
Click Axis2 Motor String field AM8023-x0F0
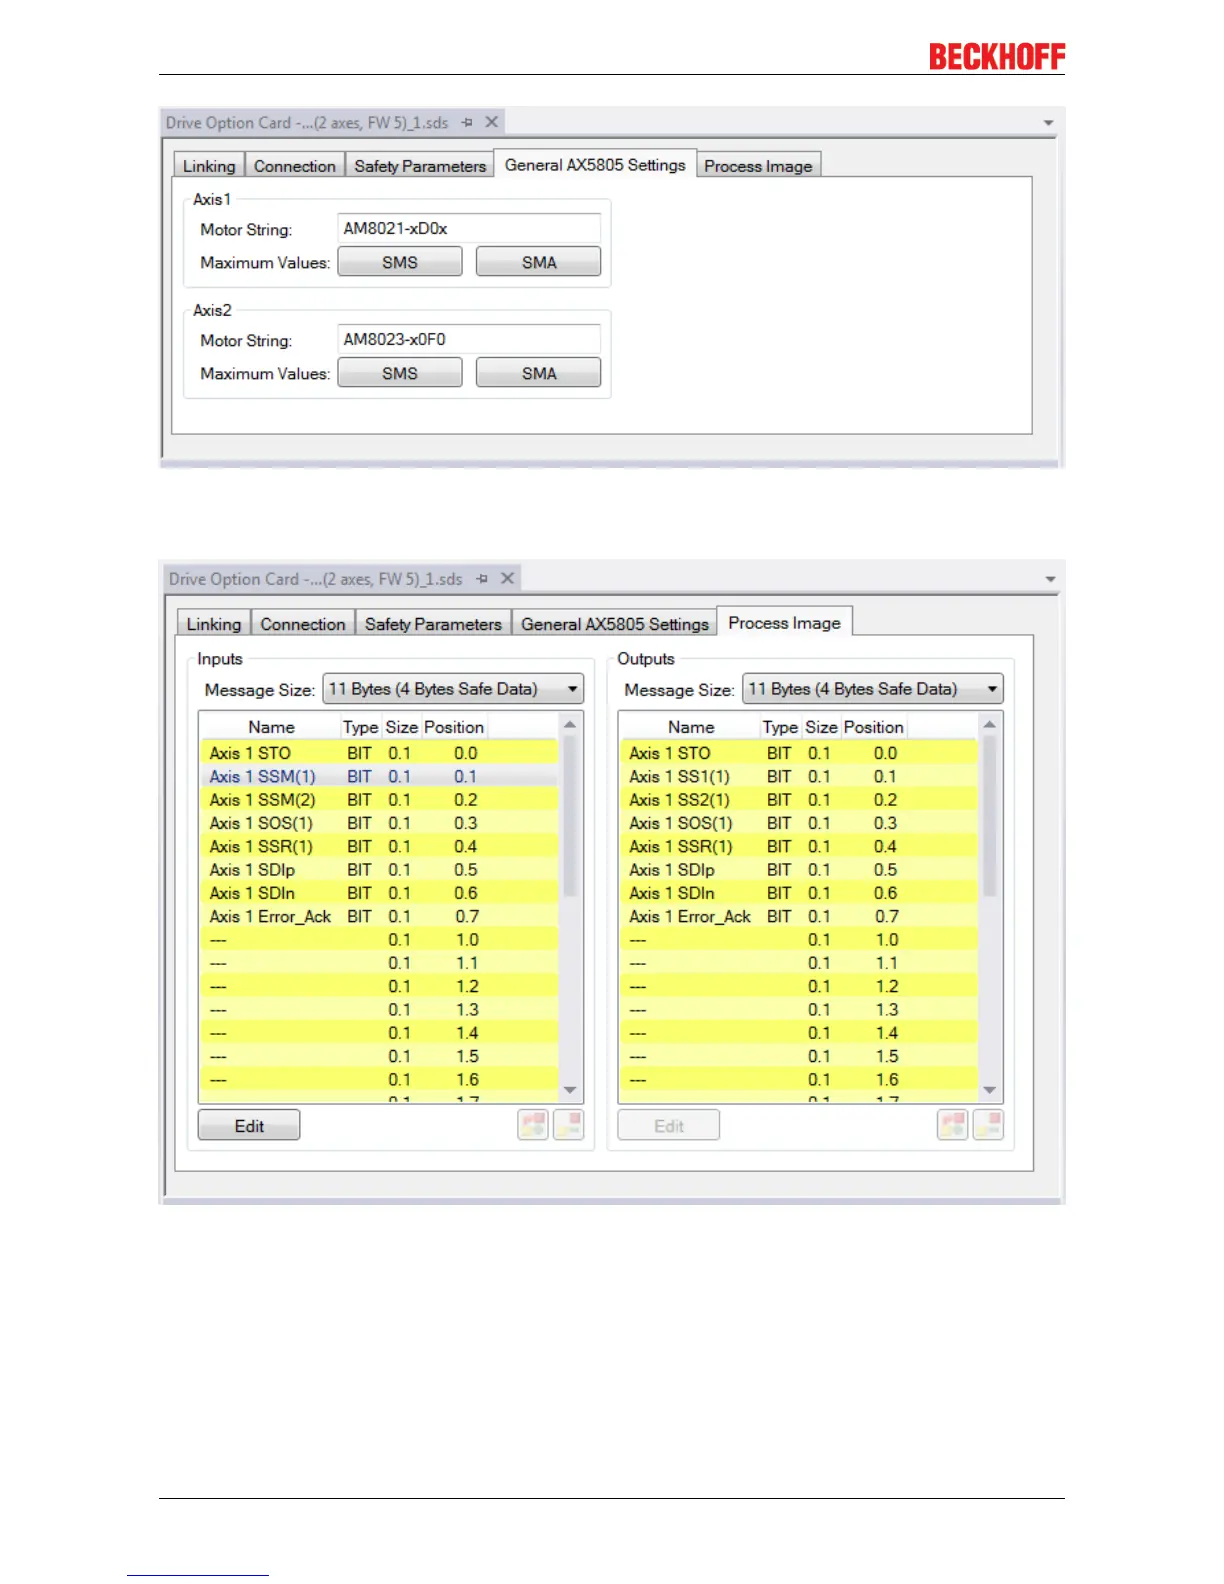469,340
